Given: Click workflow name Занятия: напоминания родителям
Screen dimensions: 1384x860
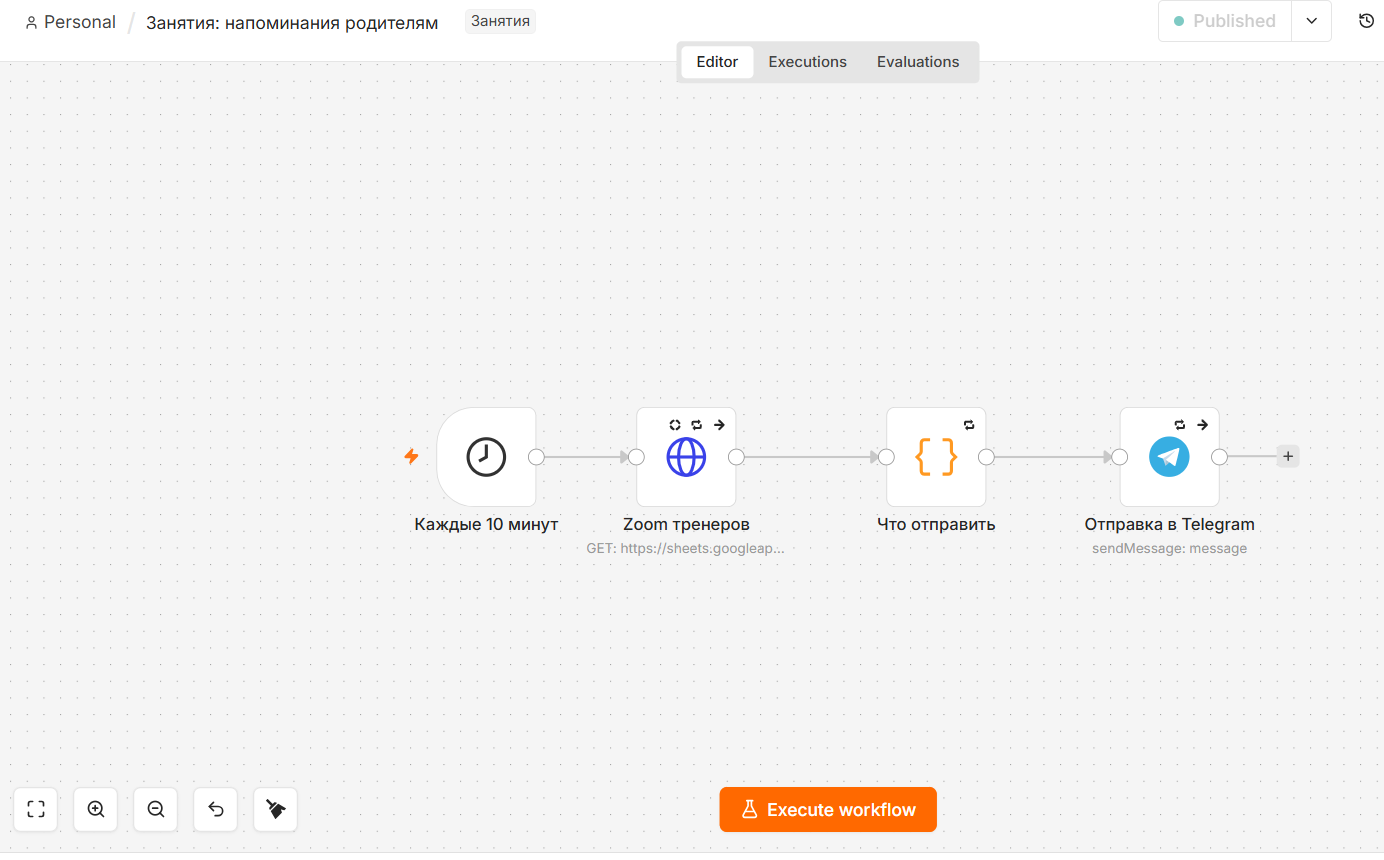Looking at the screenshot, I should click(x=292, y=22).
